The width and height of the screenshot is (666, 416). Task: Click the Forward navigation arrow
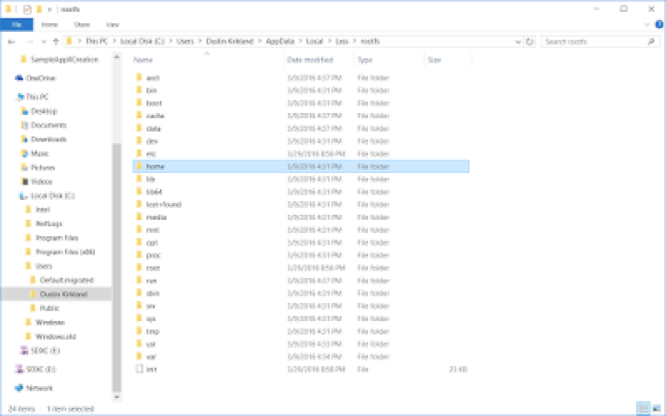click(30, 42)
